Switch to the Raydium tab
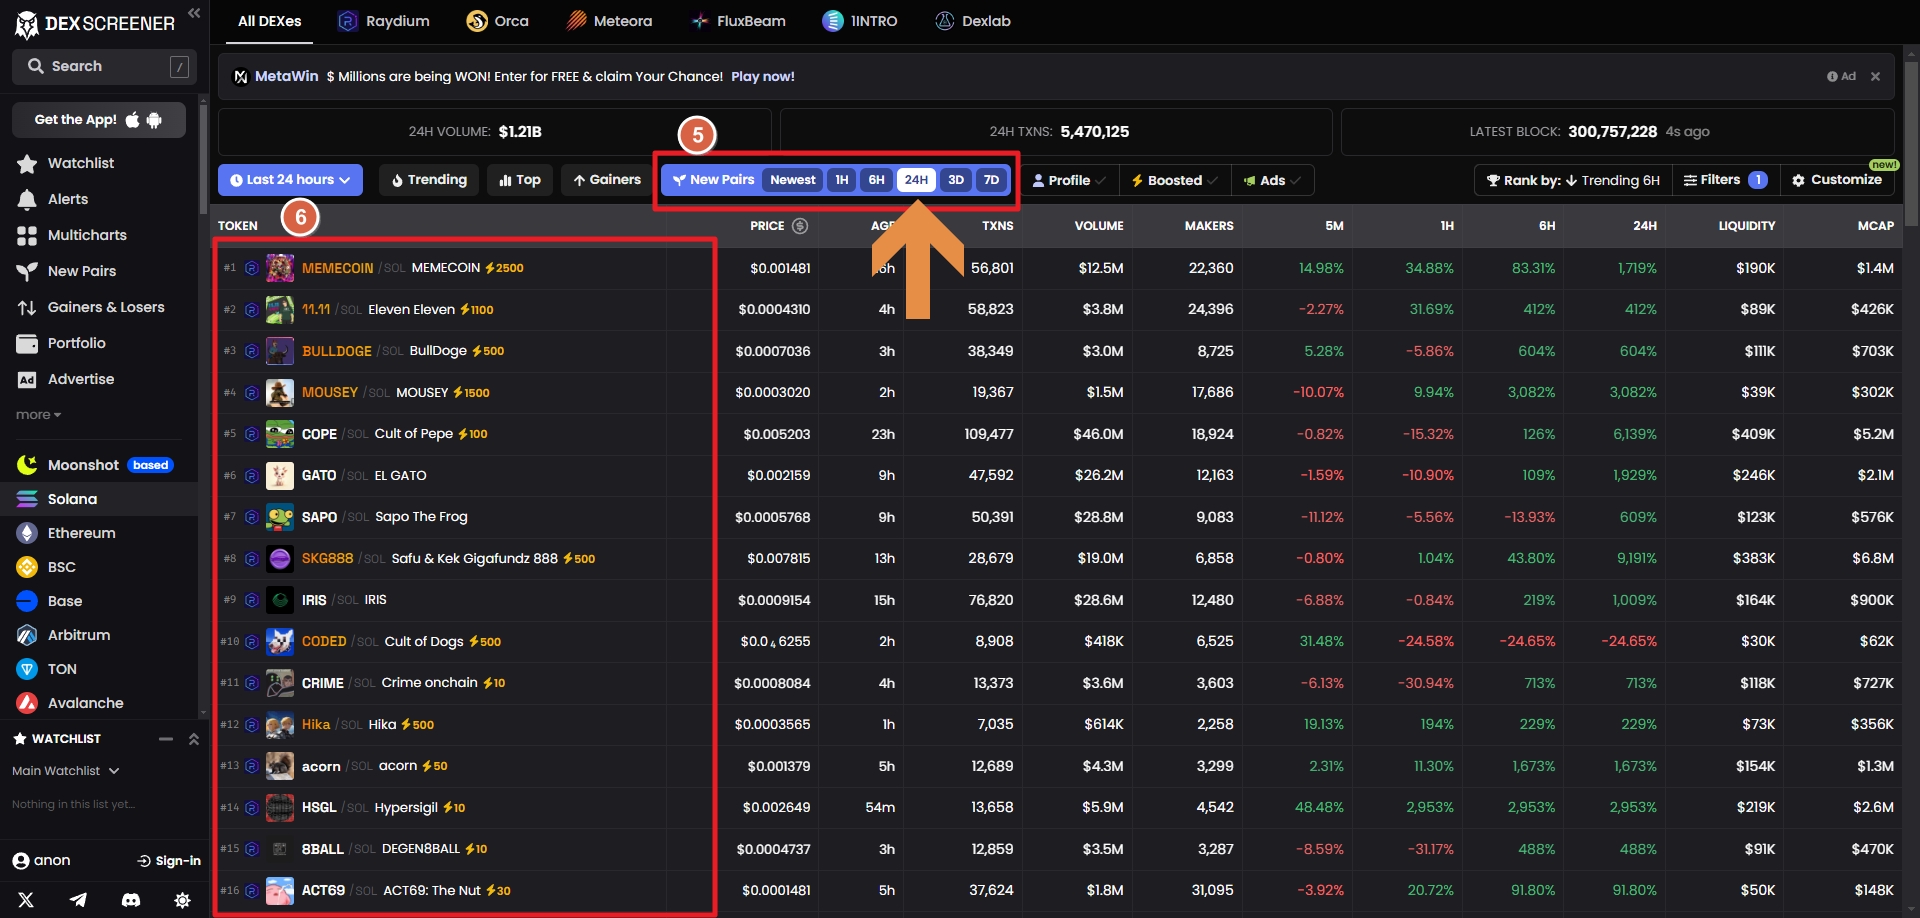1920x918 pixels. 384,21
